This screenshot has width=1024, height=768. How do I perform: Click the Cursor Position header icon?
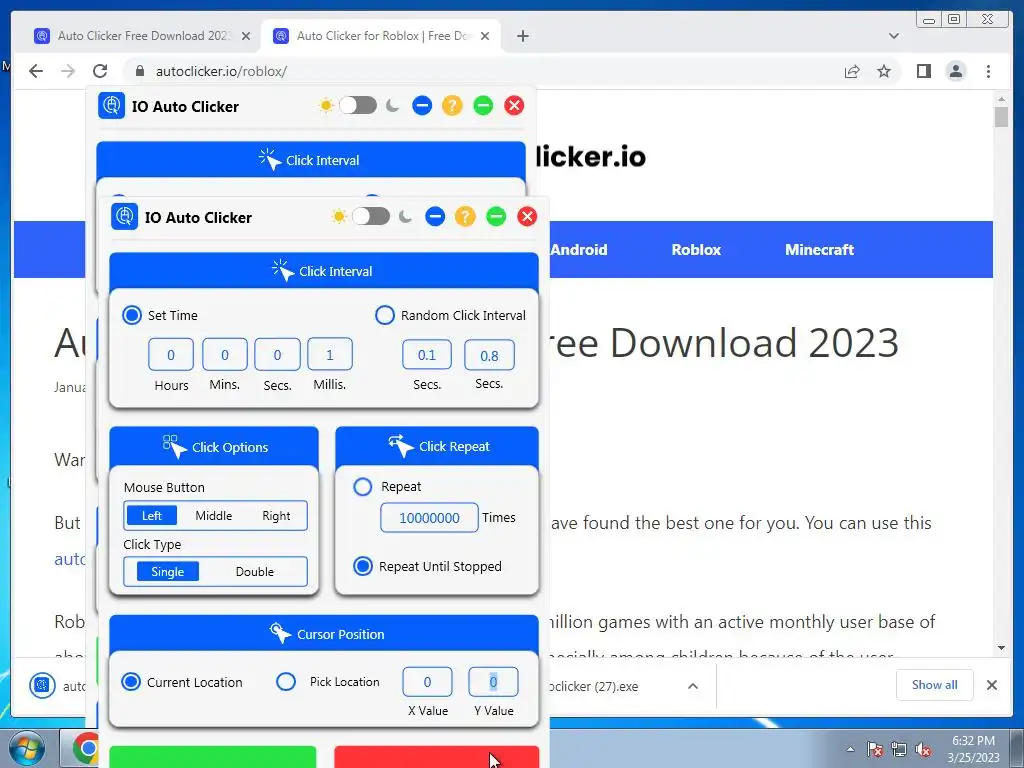pos(280,633)
